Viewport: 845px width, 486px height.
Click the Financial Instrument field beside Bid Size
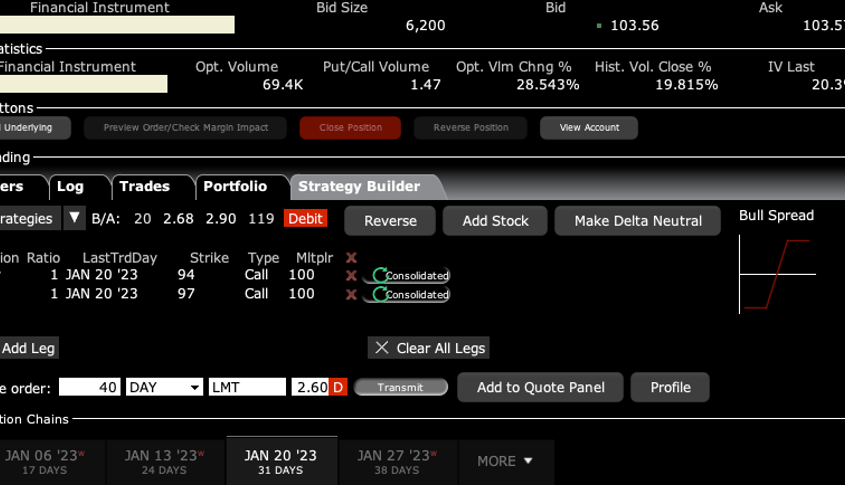click(117, 25)
